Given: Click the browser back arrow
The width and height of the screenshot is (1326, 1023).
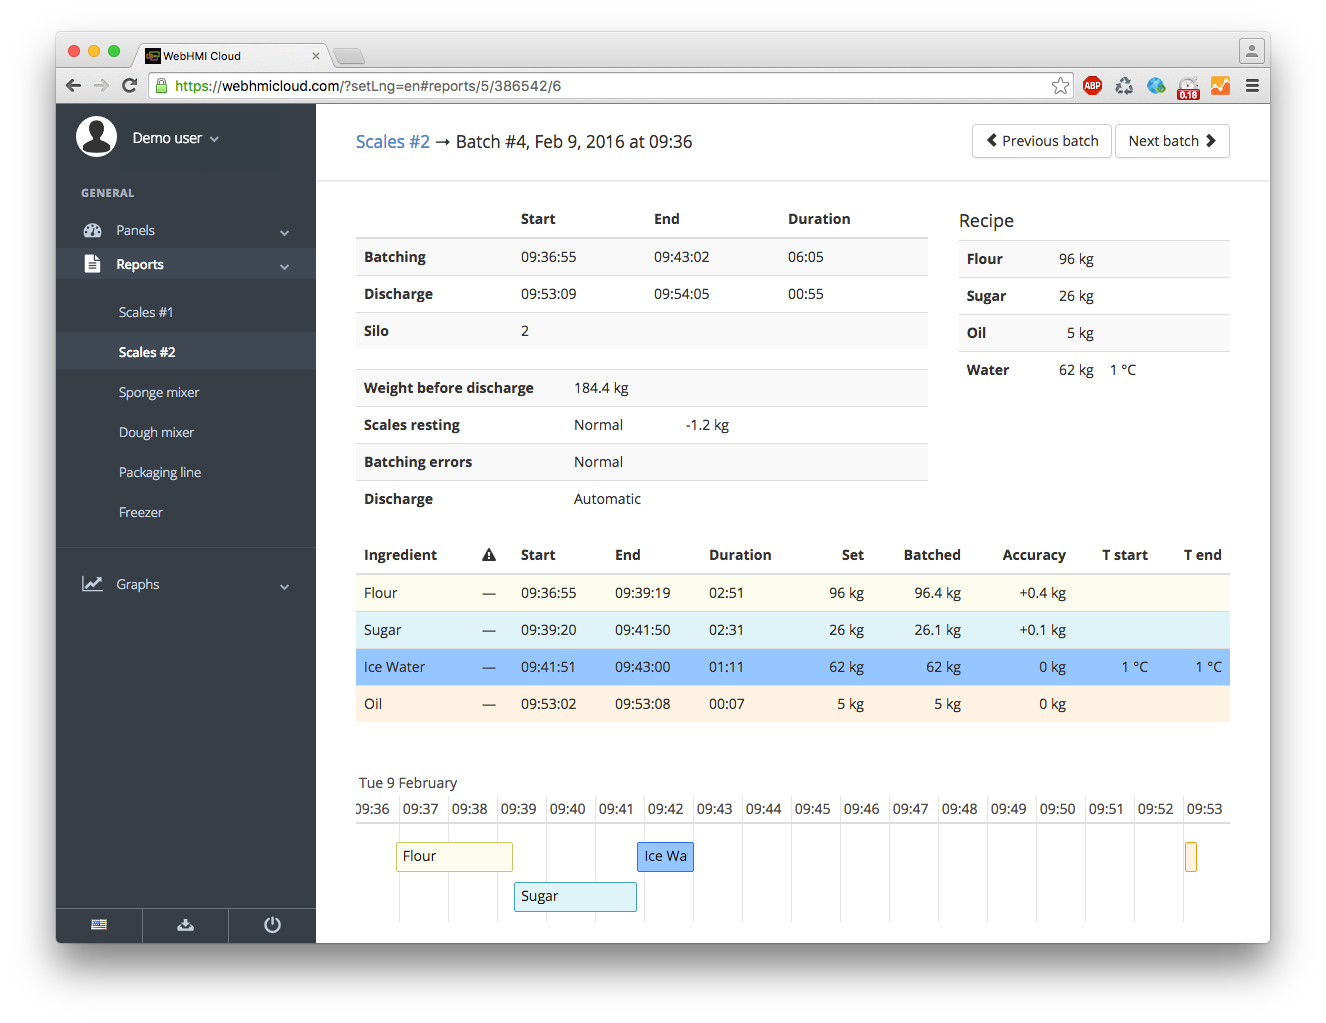Looking at the screenshot, I should (73, 86).
